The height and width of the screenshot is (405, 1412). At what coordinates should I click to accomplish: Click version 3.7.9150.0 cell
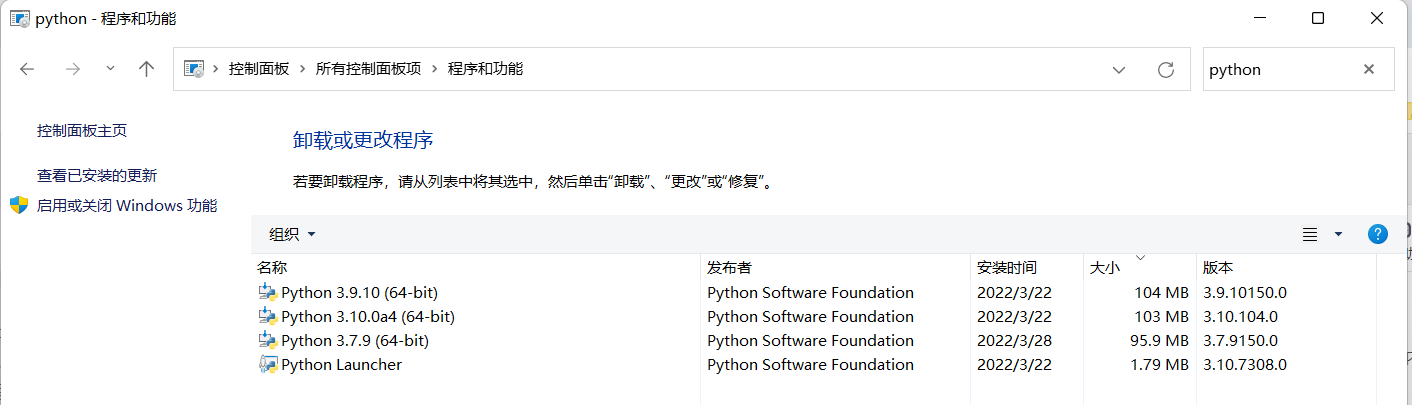[x=1240, y=341]
